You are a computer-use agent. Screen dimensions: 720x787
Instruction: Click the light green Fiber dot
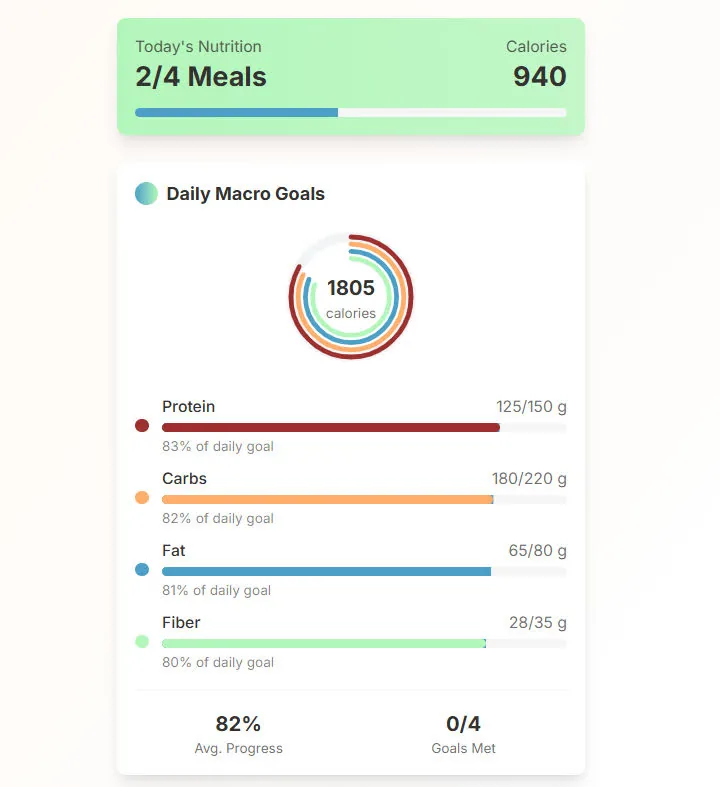coord(142,641)
